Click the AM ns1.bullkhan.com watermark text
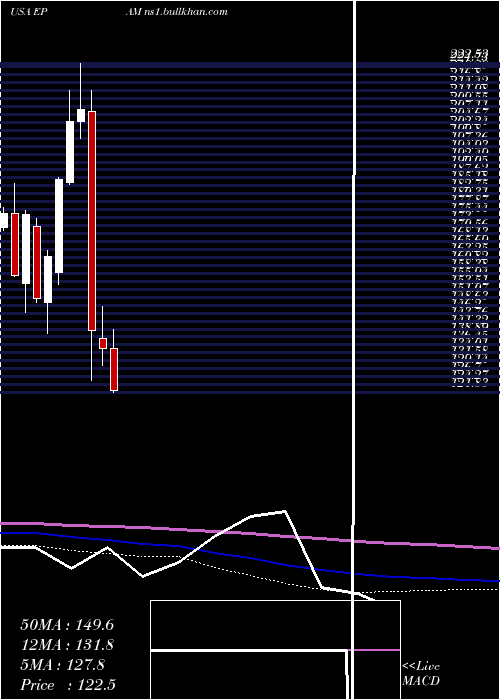500x700 pixels. click(x=176, y=12)
